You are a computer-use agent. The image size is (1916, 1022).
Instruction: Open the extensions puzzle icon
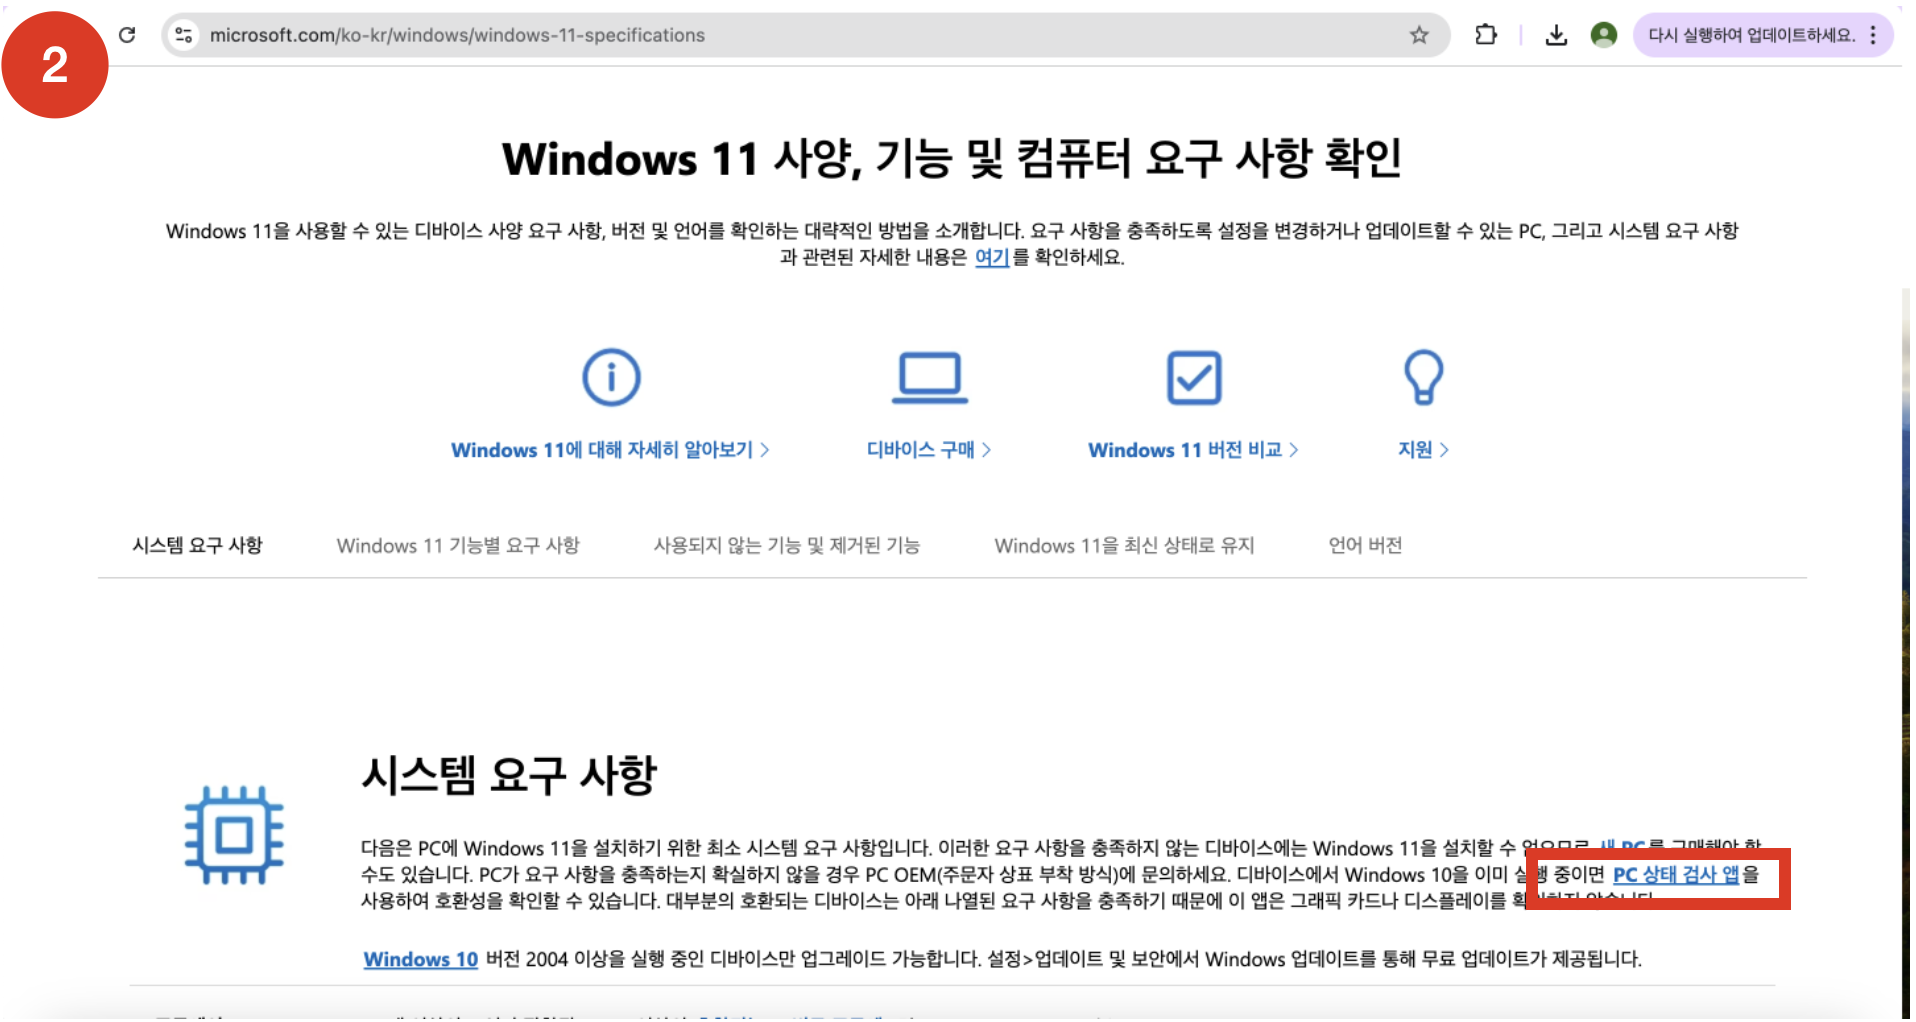pyautogui.click(x=1486, y=35)
